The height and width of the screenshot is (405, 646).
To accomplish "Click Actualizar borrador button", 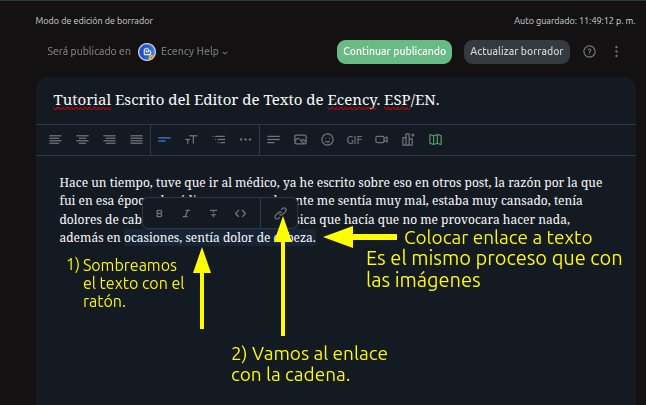I will pyautogui.click(x=517, y=52).
